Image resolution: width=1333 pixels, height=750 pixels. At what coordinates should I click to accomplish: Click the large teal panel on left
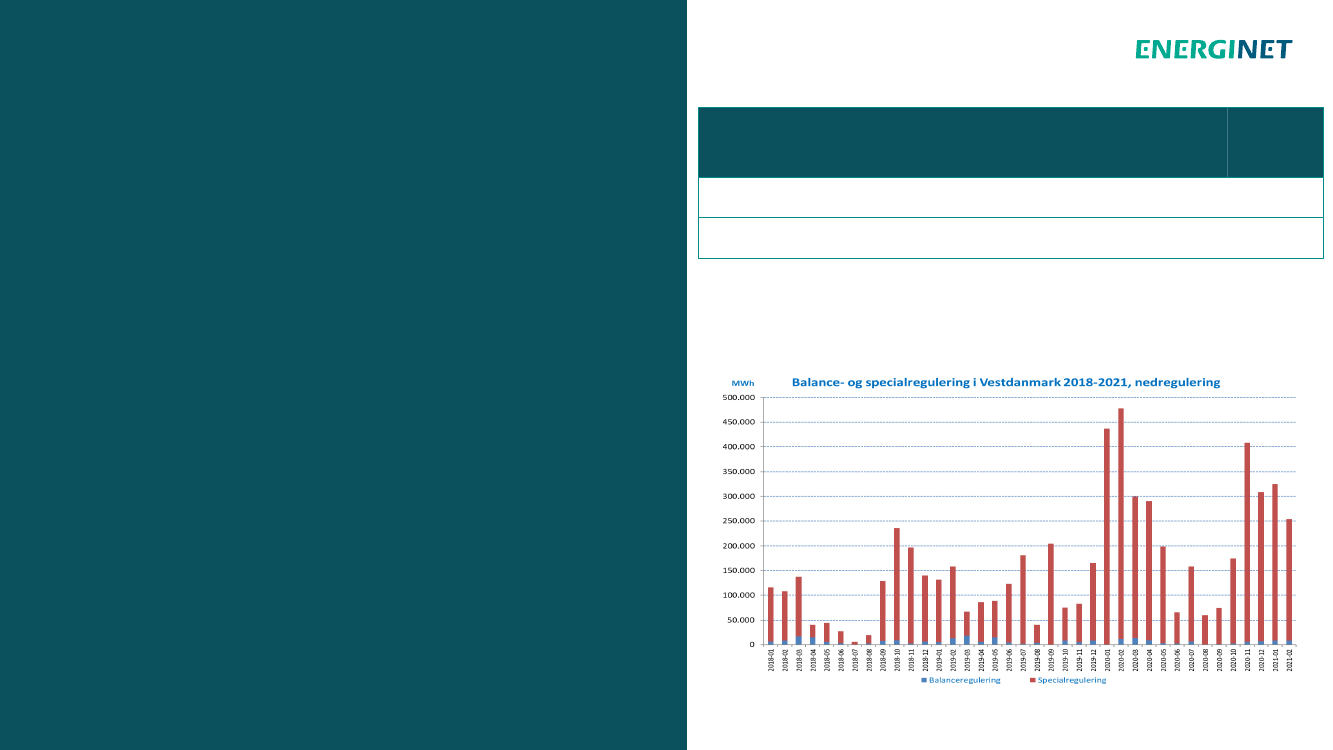click(x=343, y=375)
